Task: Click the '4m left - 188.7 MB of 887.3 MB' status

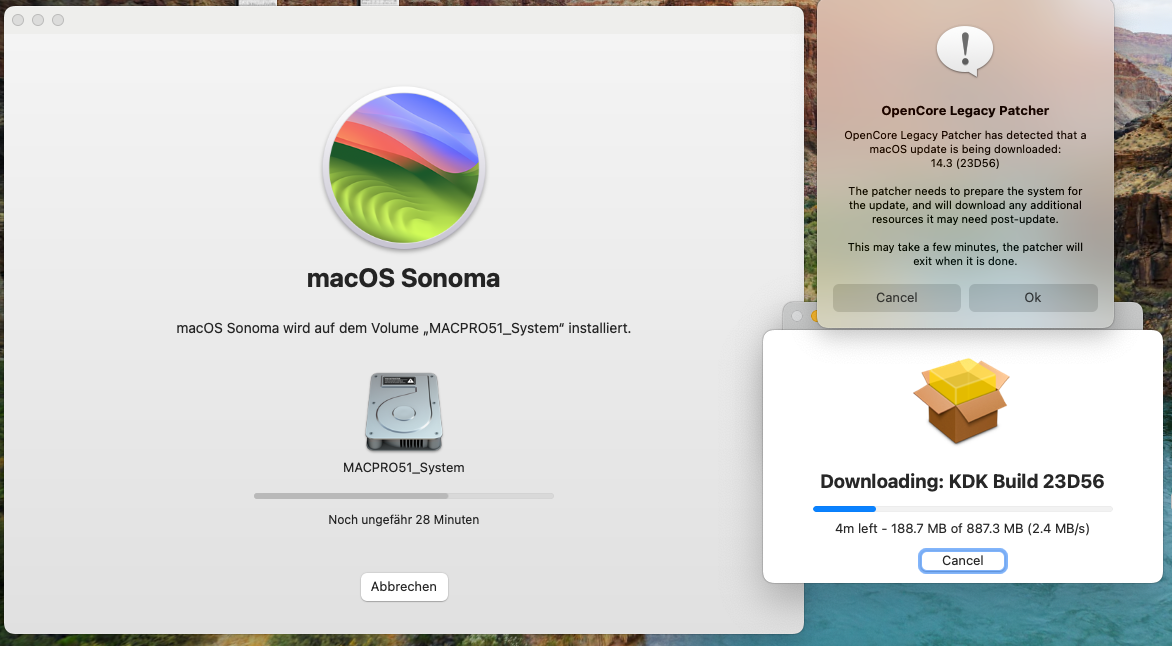Action: point(962,529)
